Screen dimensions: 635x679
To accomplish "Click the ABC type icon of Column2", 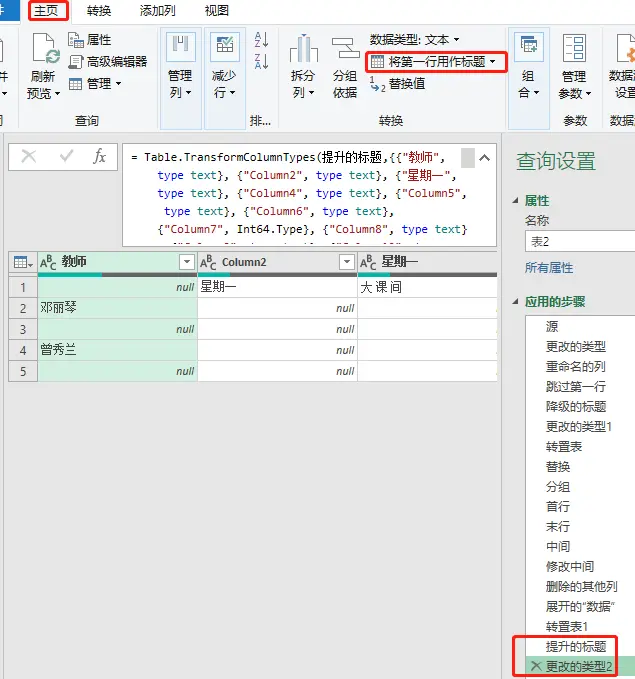I will (x=208, y=262).
